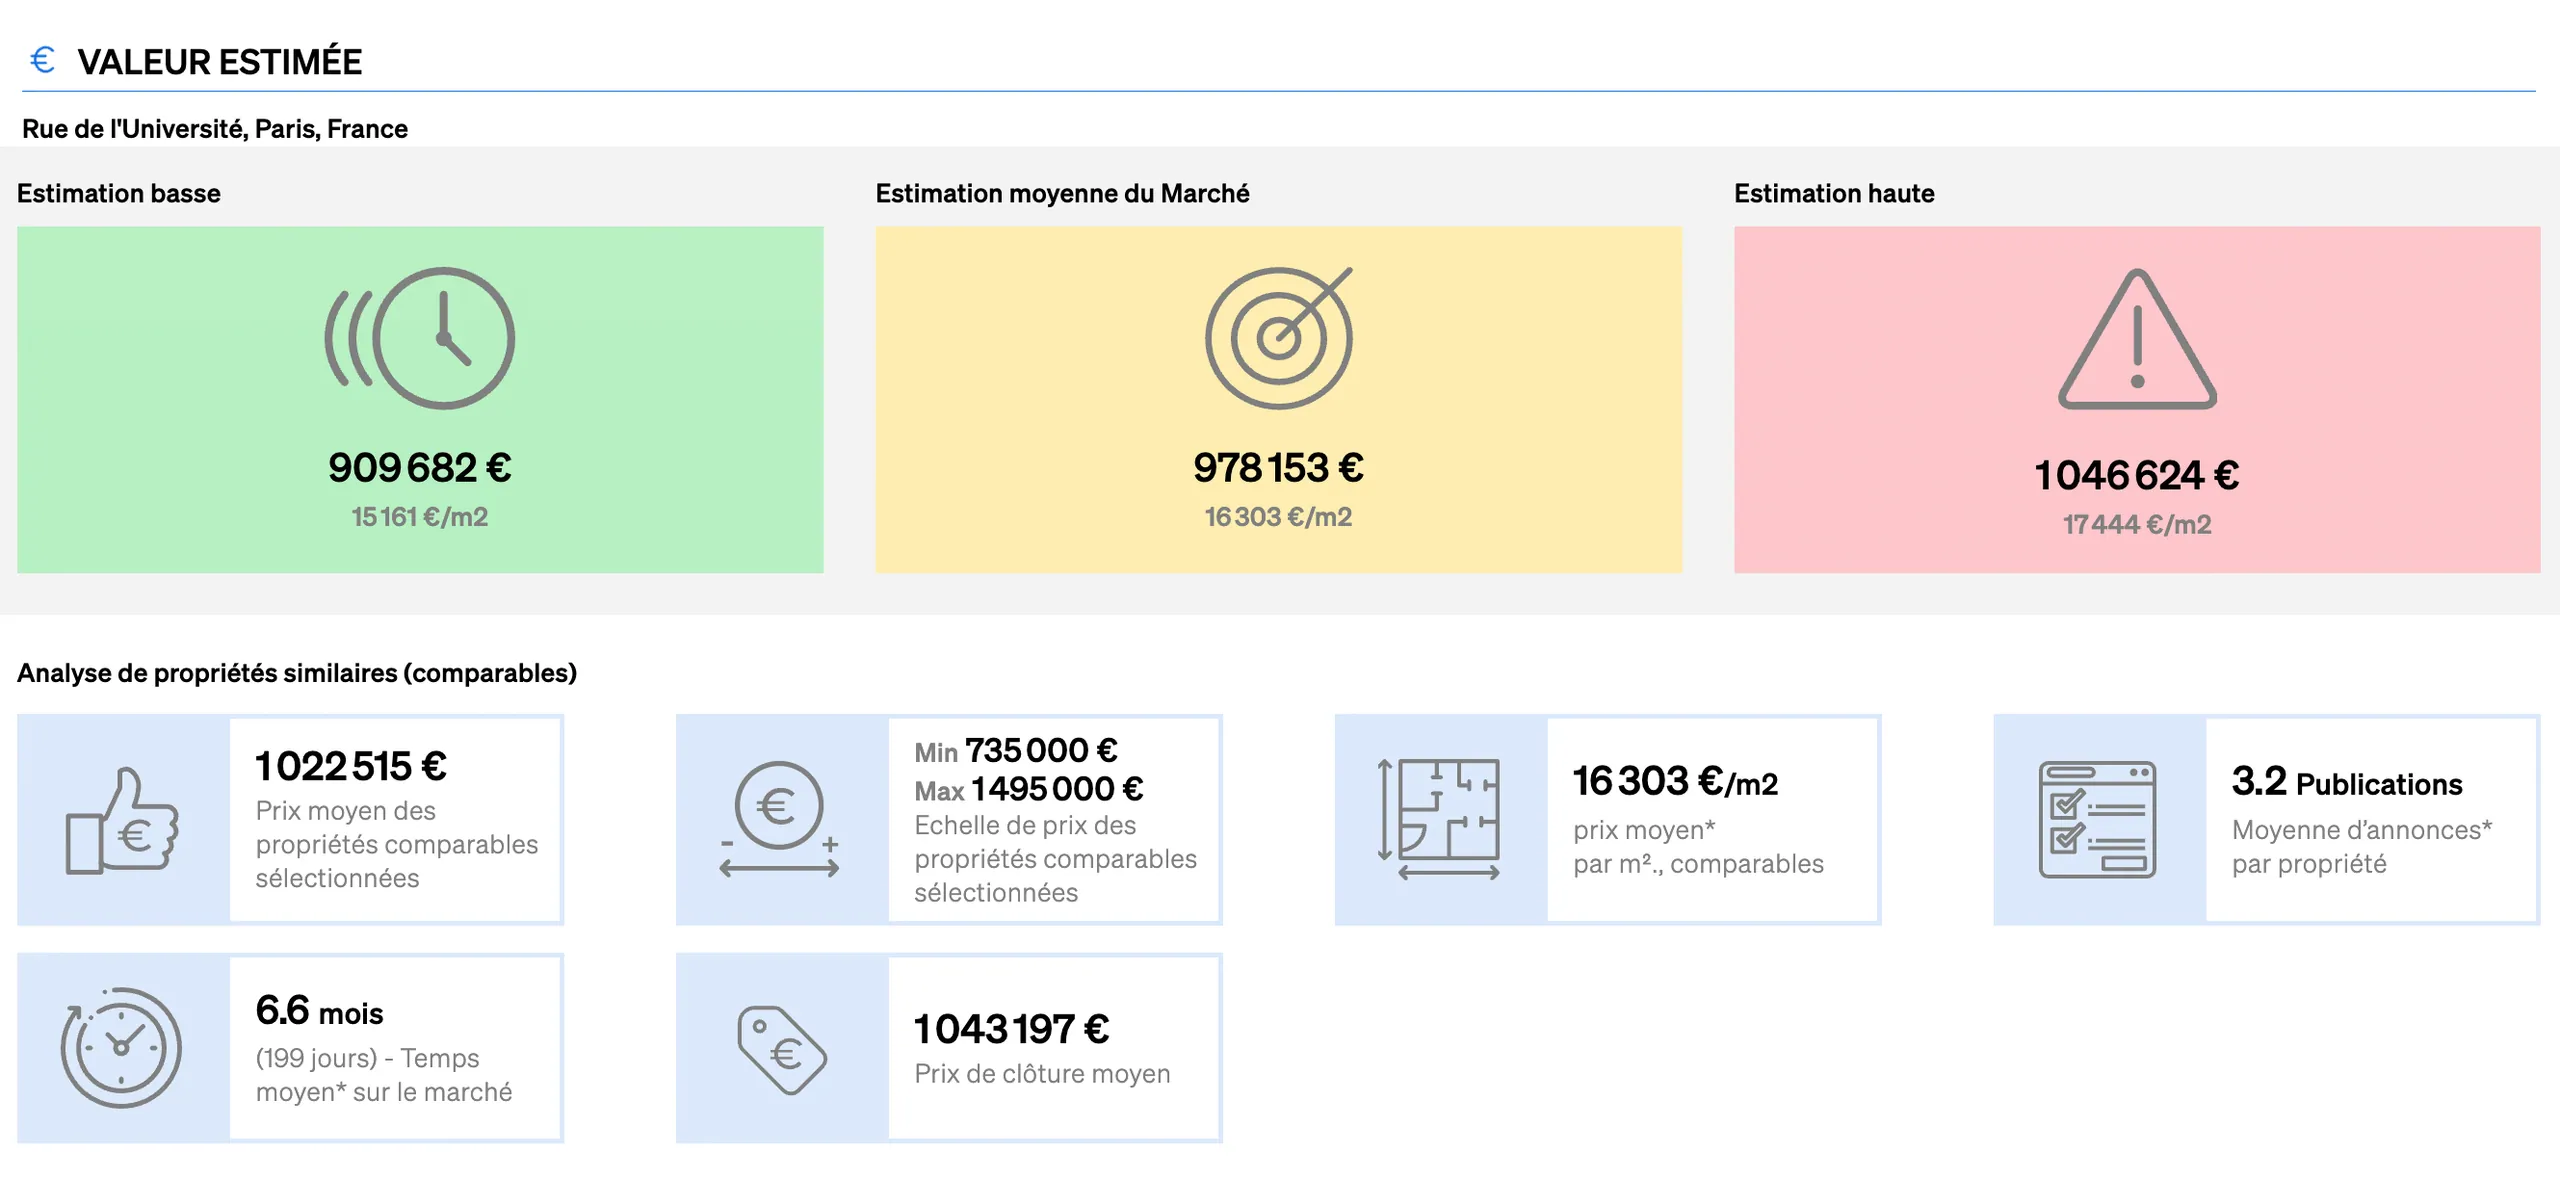Click Prix de clôture moyen label
Image resolution: width=2560 pixels, height=1183 pixels.
coord(1042,1074)
